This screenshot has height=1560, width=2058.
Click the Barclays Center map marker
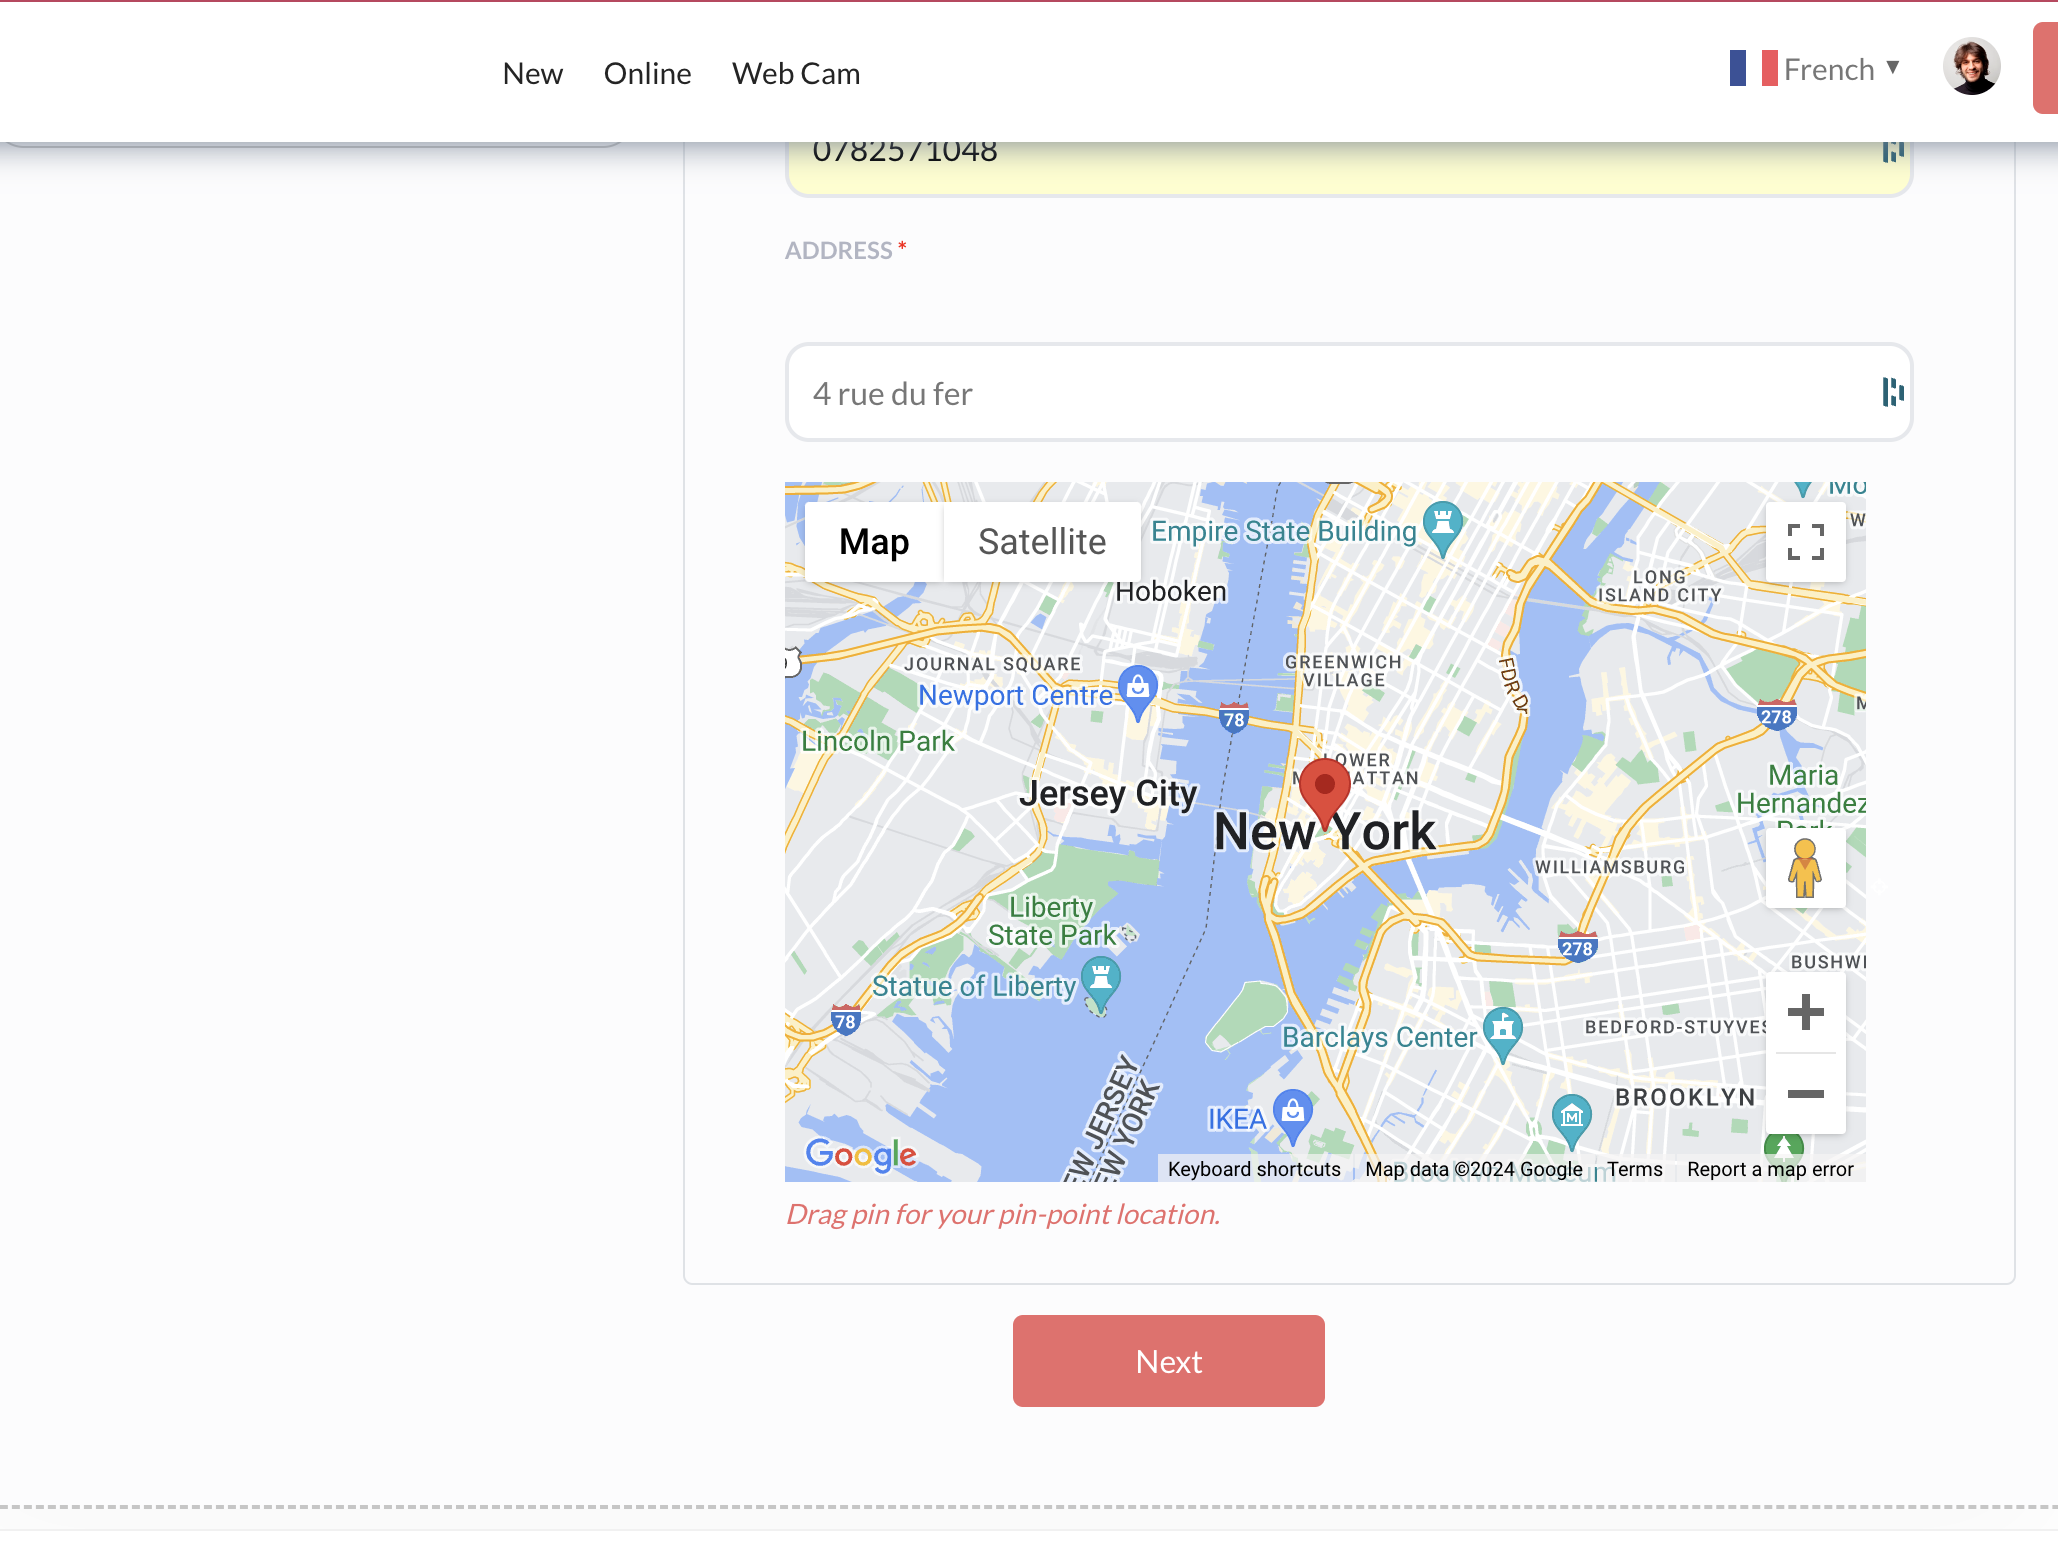click(x=1502, y=1031)
